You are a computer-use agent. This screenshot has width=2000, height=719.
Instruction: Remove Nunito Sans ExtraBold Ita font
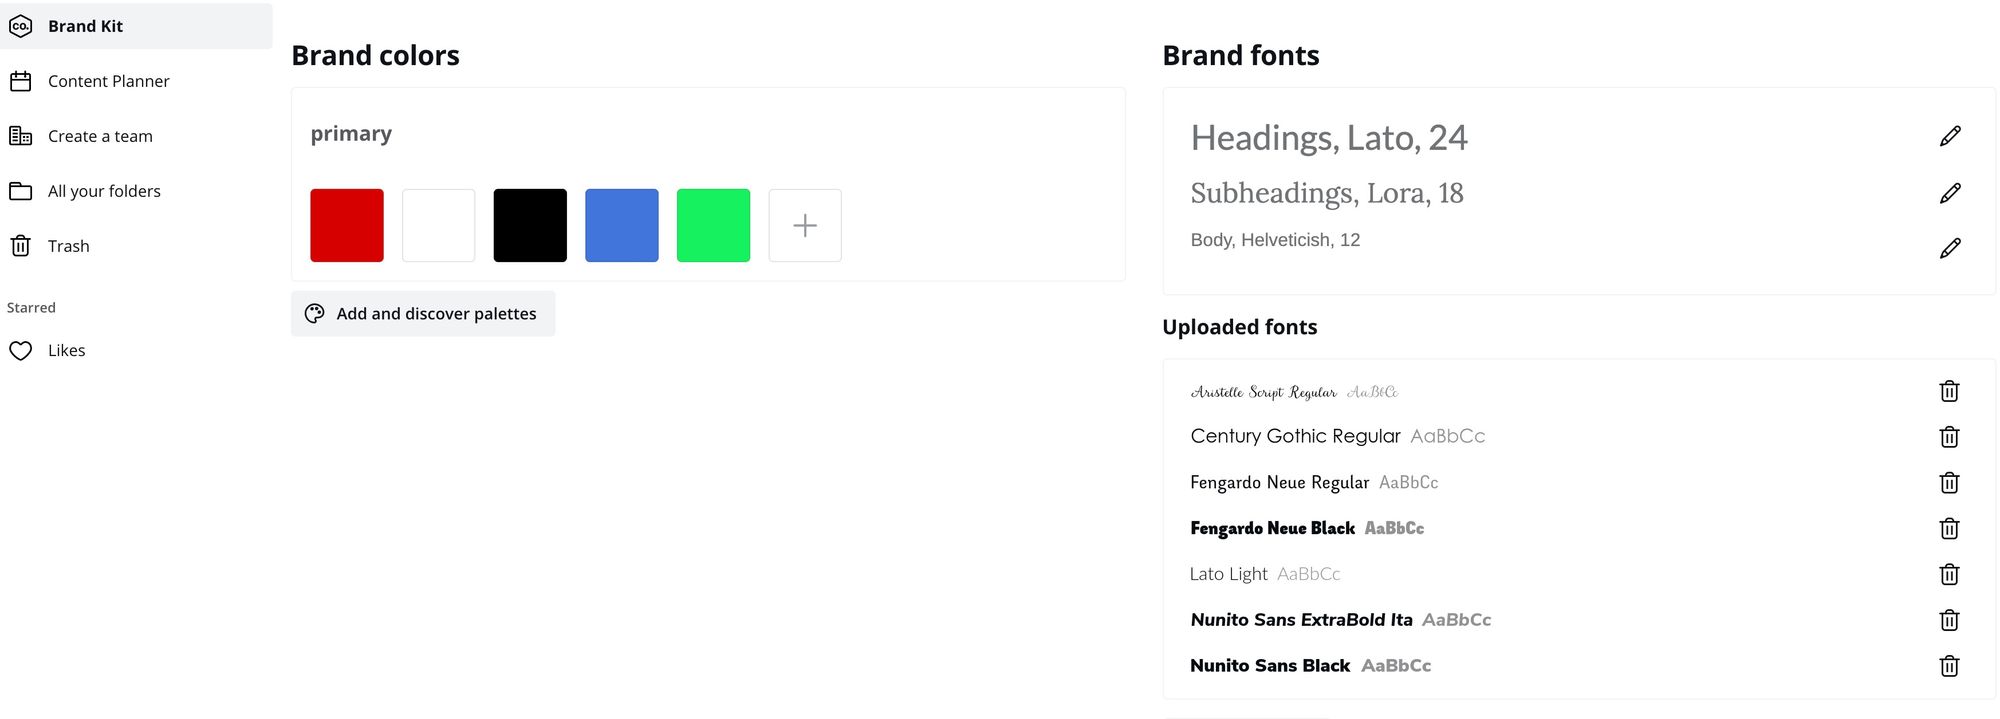click(1949, 620)
